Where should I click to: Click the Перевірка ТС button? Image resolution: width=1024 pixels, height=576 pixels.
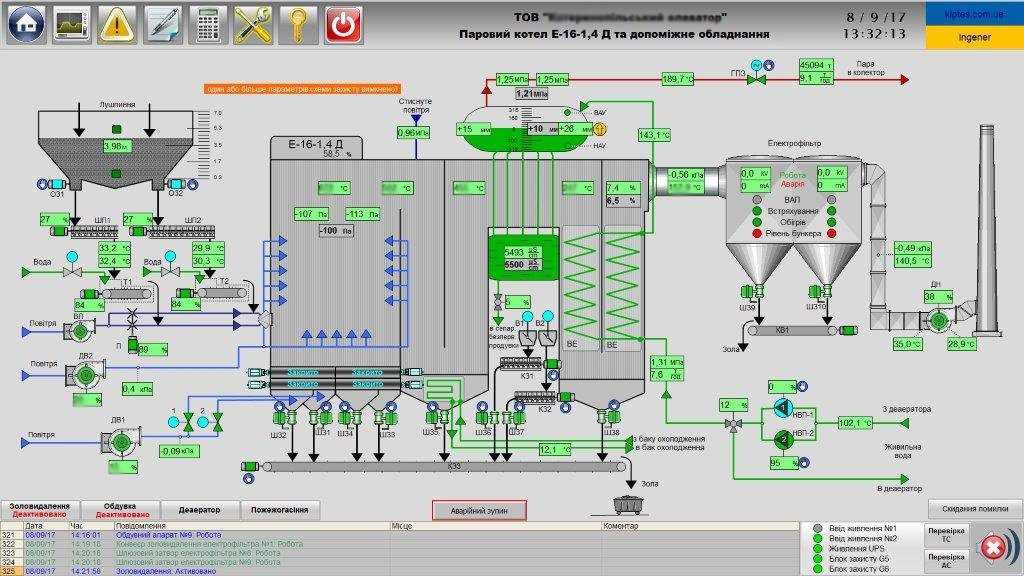[x=946, y=536]
